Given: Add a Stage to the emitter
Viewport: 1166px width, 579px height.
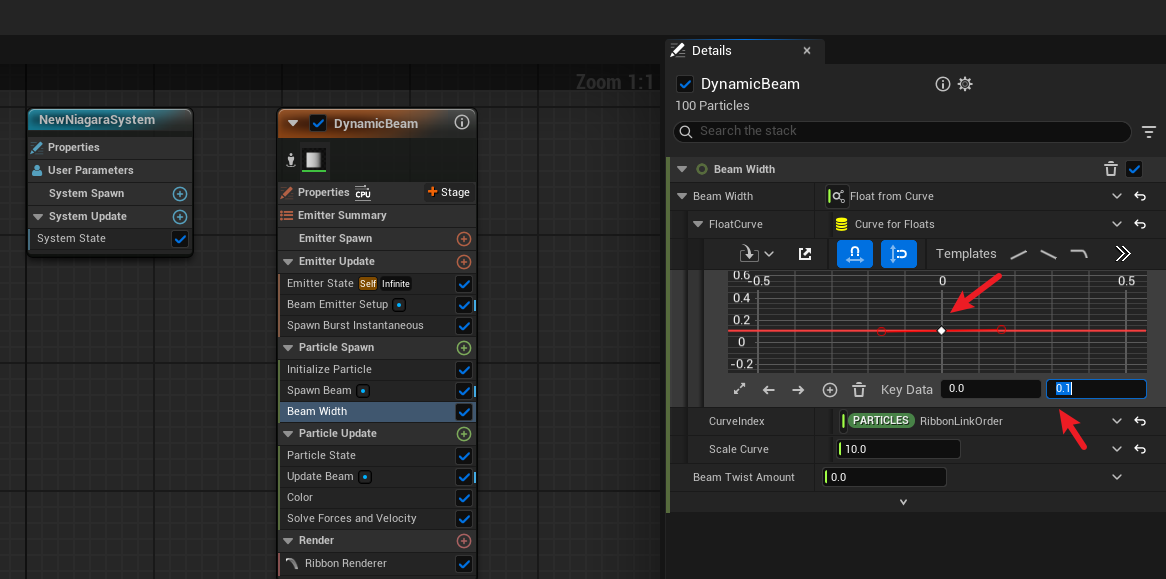Looking at the screenshot, I should pos(449,193).
